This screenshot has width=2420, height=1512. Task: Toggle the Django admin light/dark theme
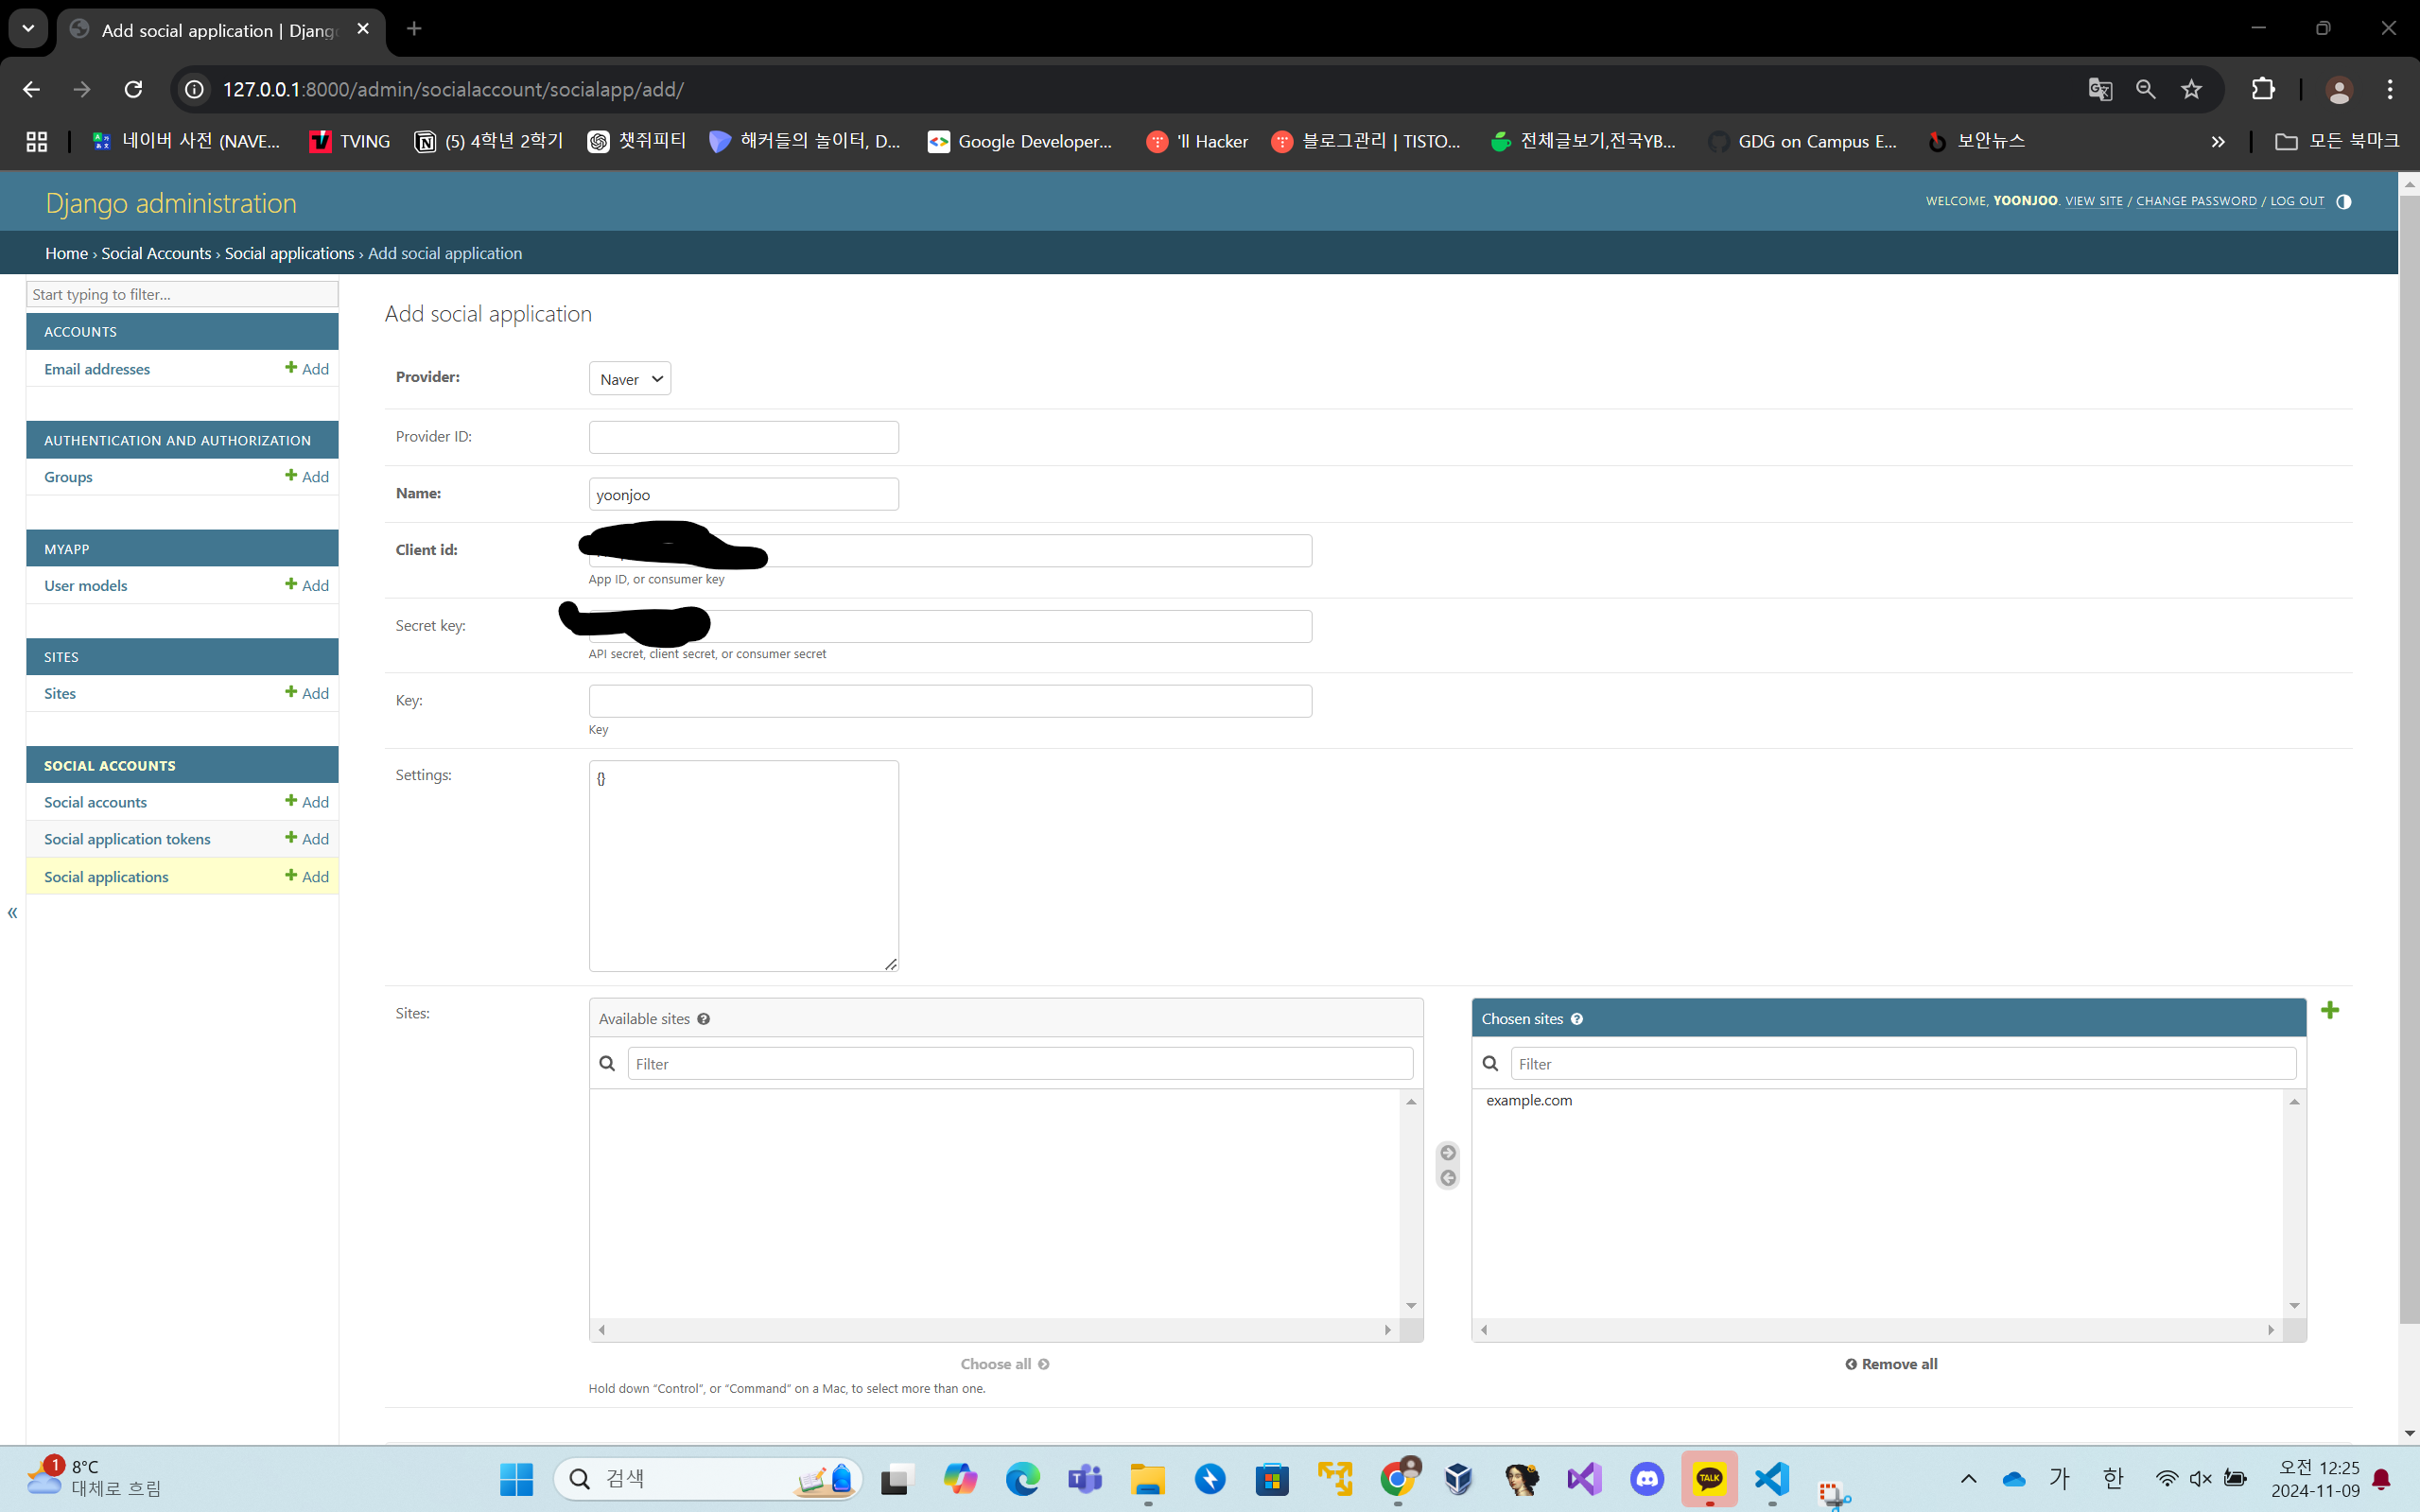click(x=2343, y=201)
